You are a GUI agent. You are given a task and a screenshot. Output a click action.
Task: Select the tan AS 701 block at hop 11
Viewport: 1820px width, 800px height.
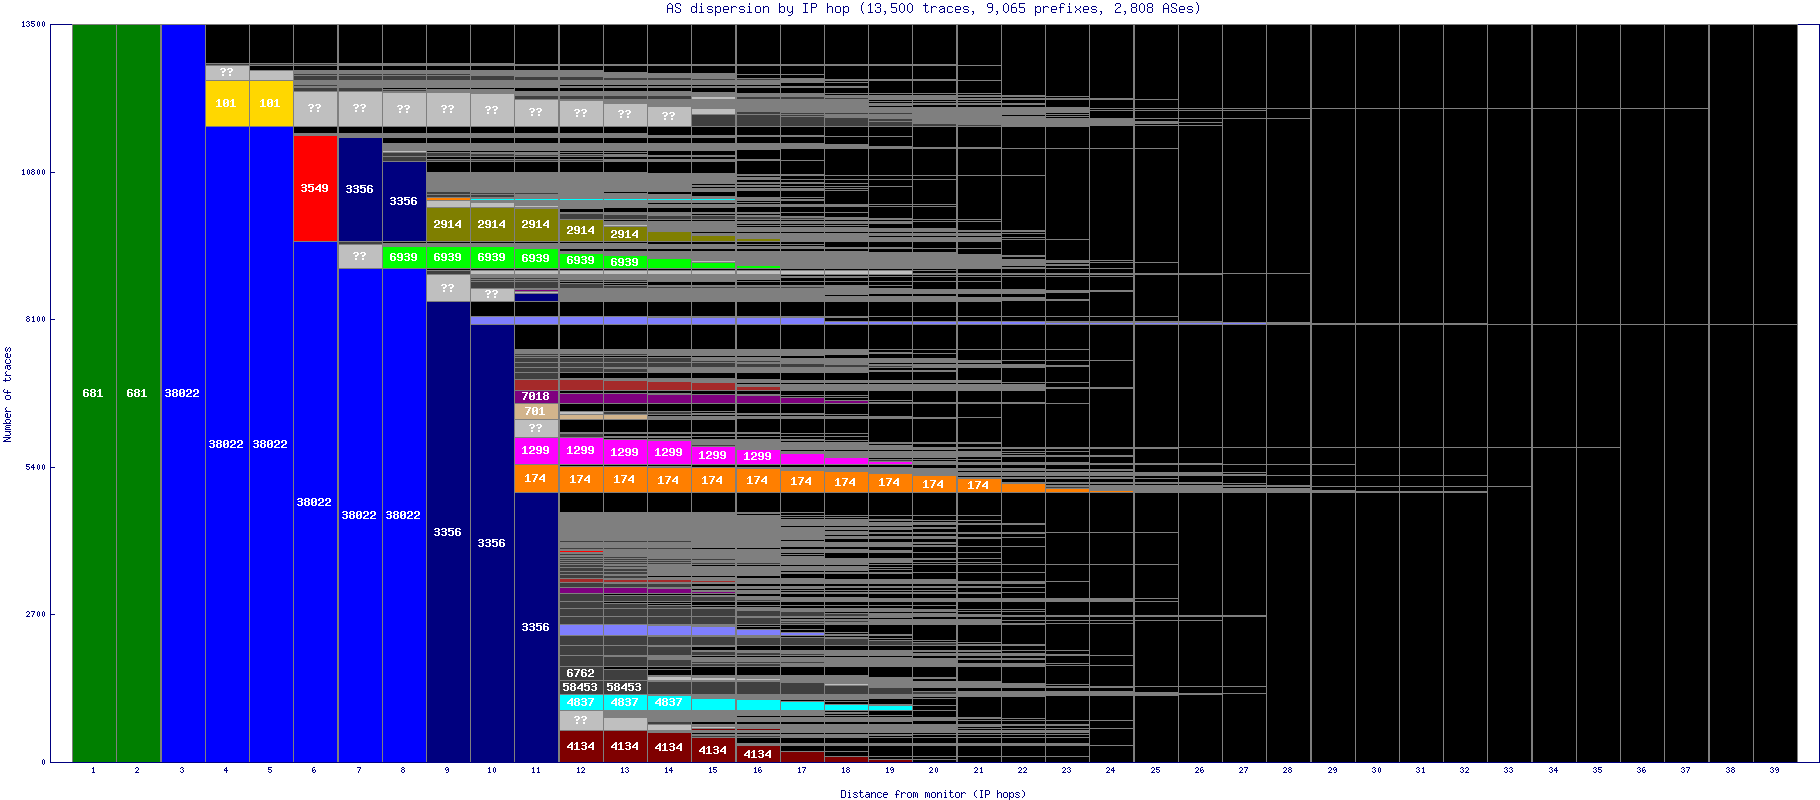tap(536, 411)
